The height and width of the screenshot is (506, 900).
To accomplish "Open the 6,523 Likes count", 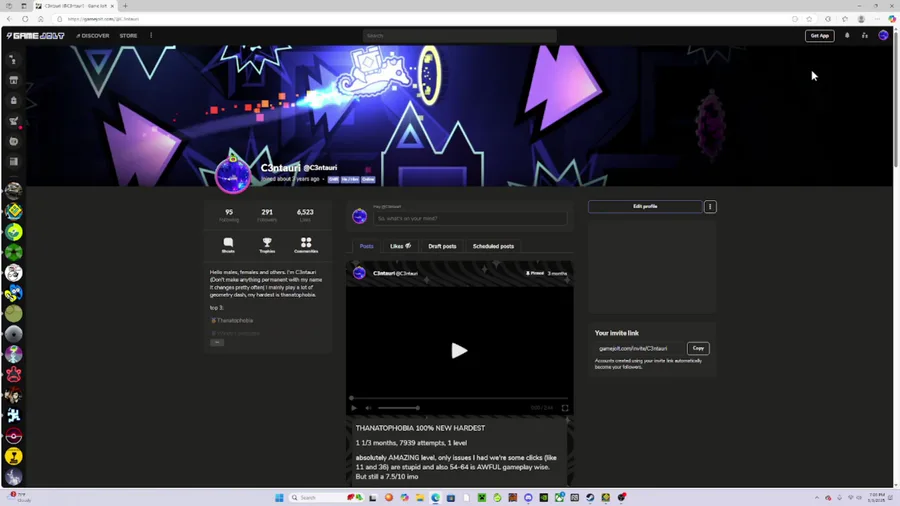I will tap(305, 215).
